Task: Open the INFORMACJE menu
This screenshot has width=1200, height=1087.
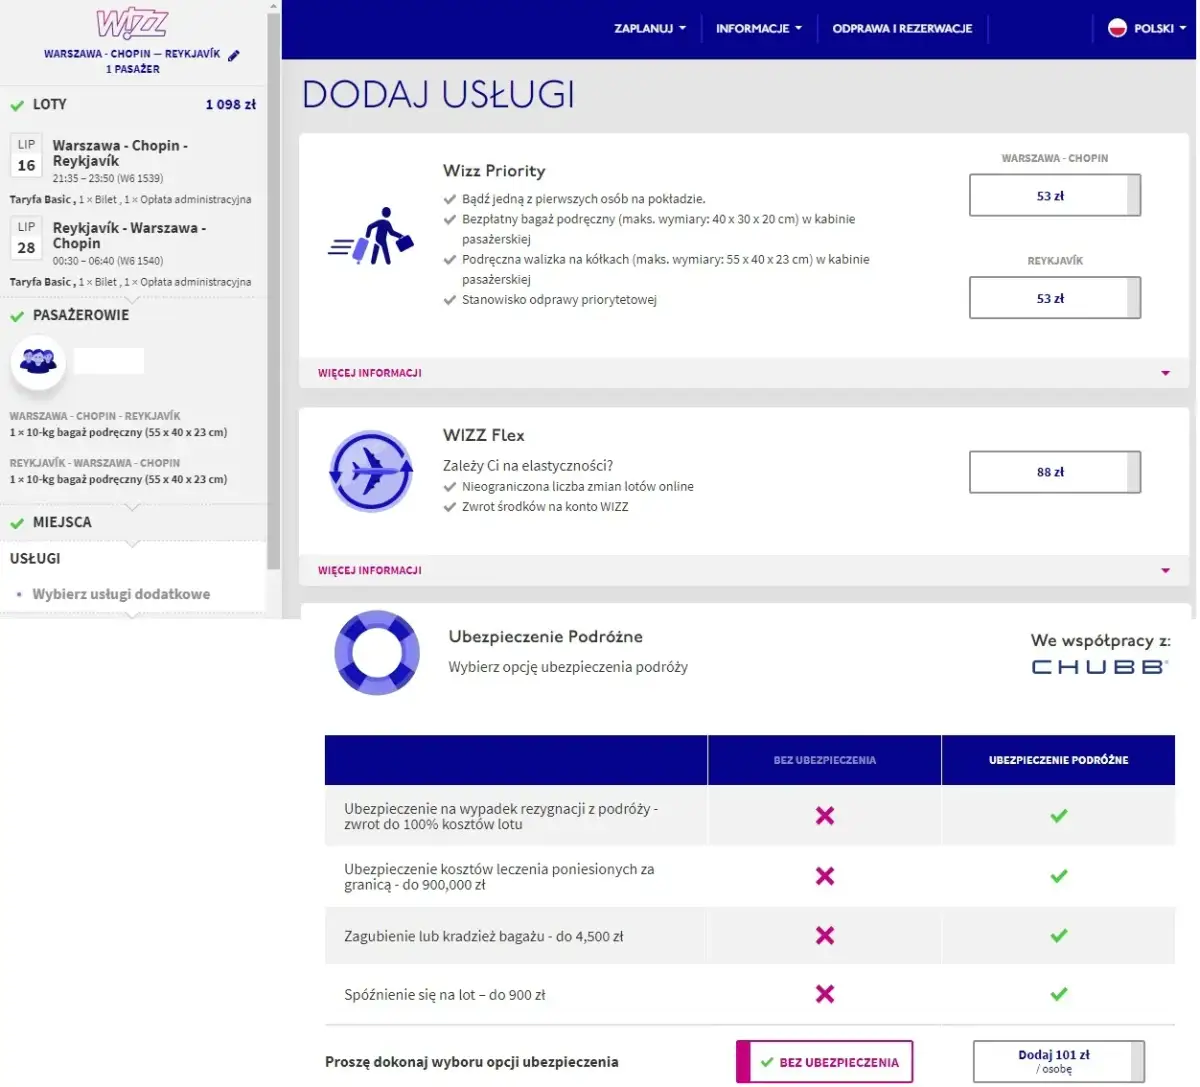Action: (758, 29)
